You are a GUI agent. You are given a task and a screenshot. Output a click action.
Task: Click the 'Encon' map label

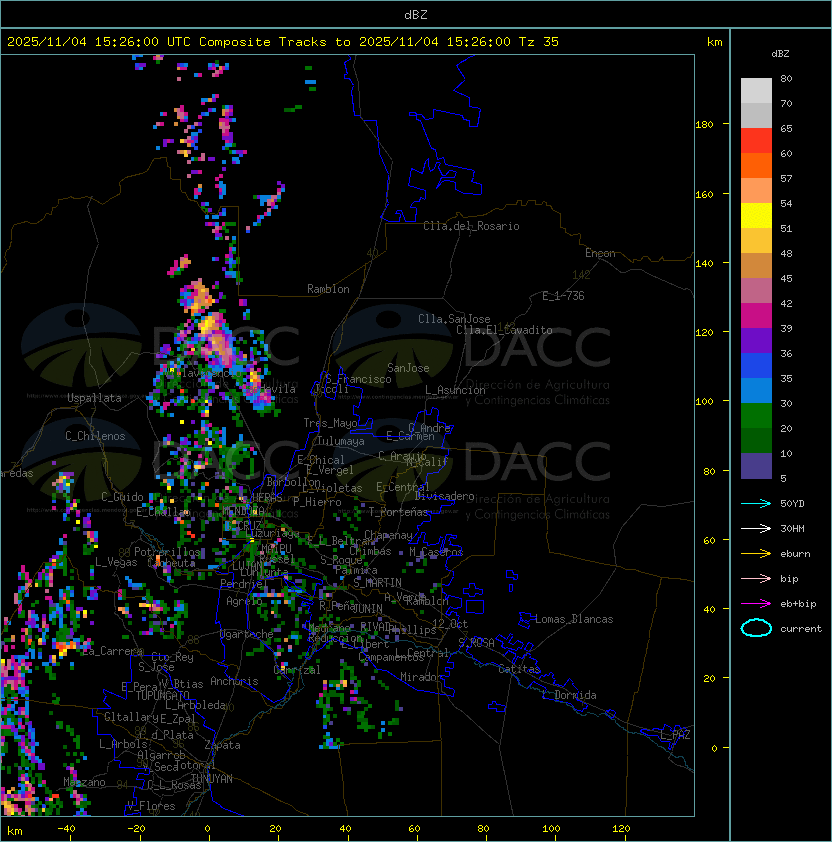(x=600, y=253)
